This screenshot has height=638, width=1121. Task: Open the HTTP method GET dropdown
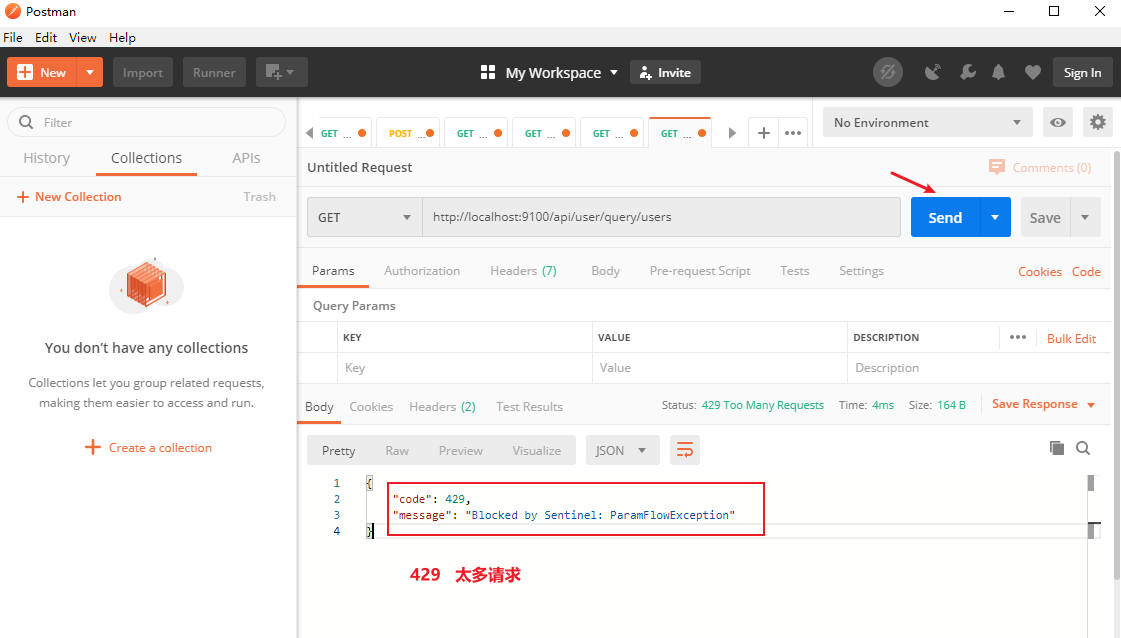click(x=365, y=217)
